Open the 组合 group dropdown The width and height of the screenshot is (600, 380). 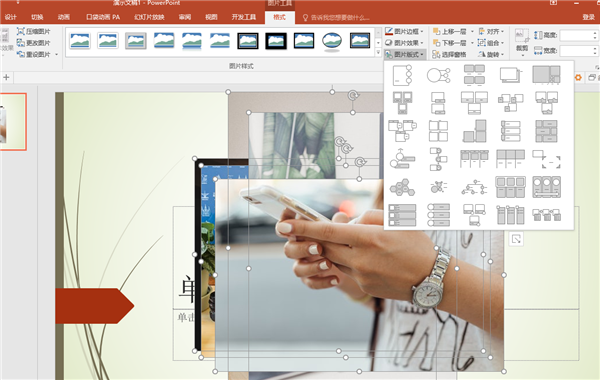point(491,43)
